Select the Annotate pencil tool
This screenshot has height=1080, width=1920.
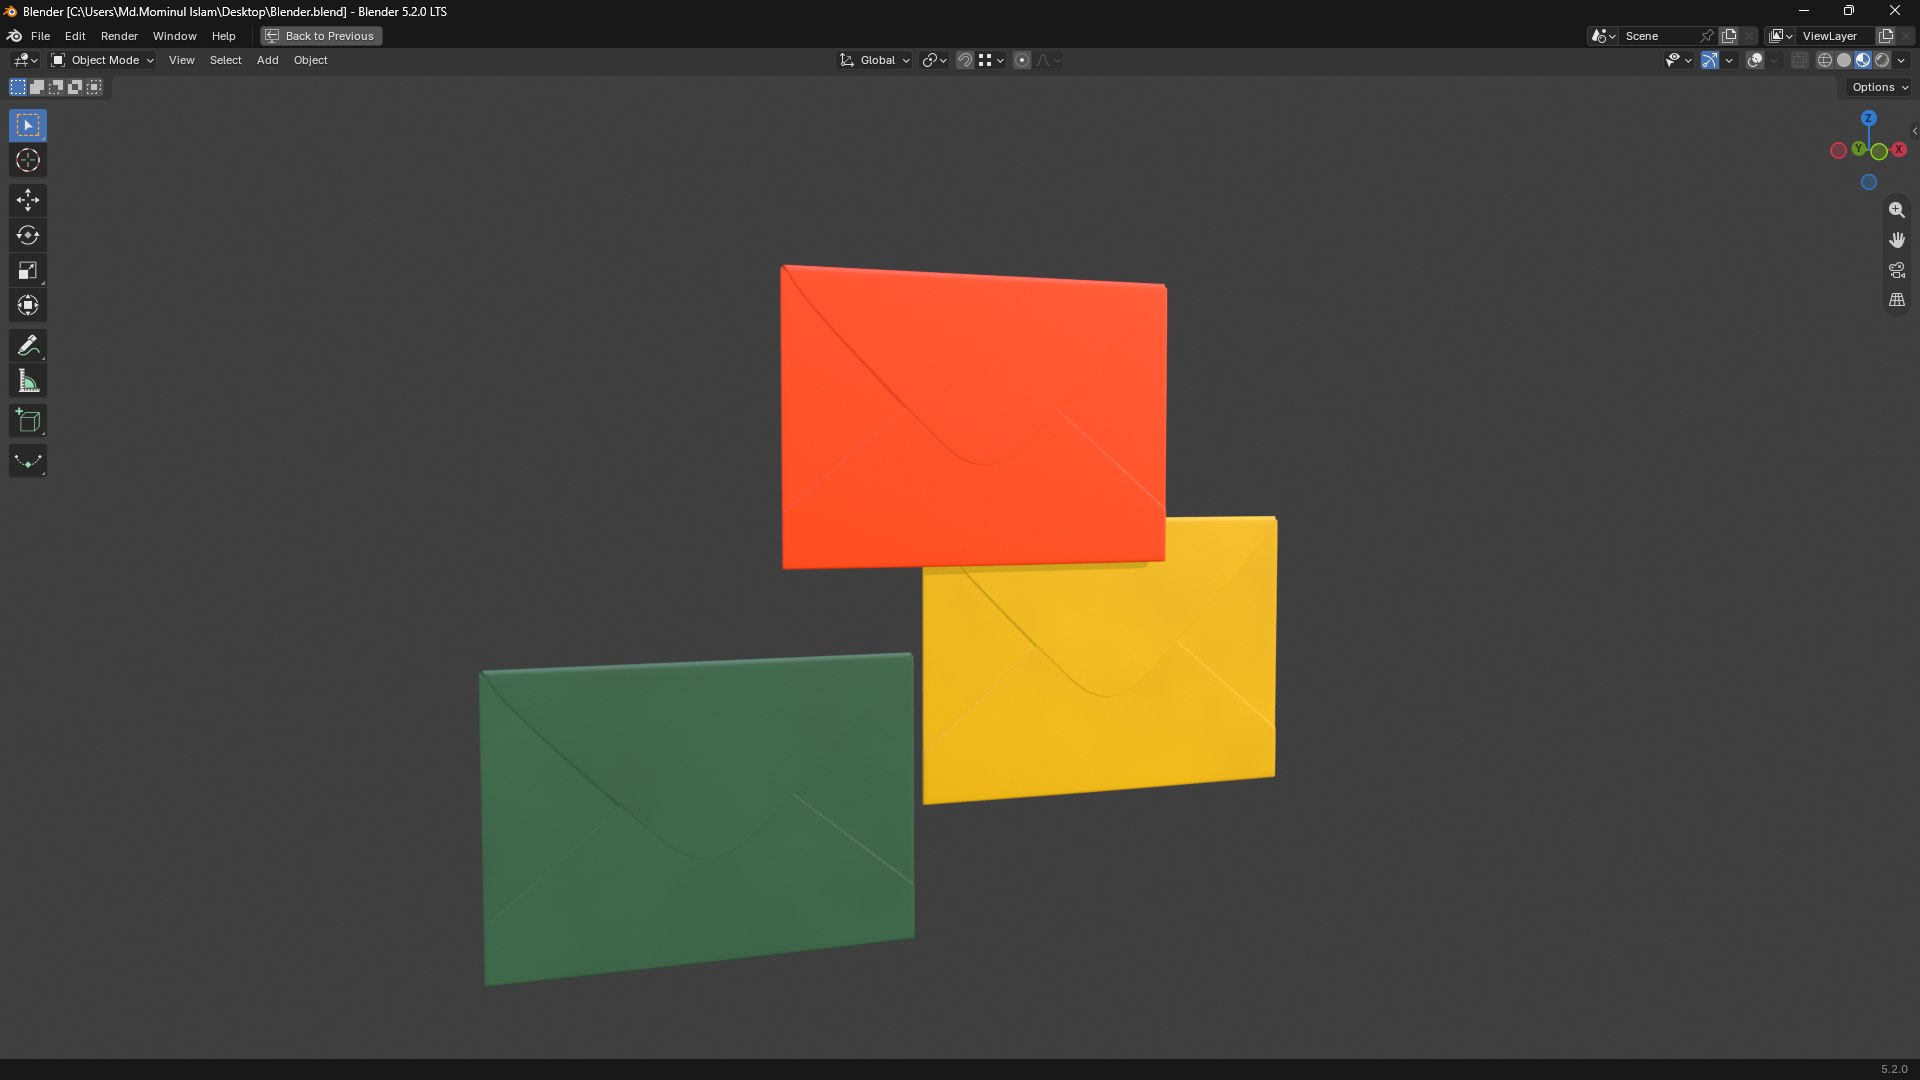(28, 346)
